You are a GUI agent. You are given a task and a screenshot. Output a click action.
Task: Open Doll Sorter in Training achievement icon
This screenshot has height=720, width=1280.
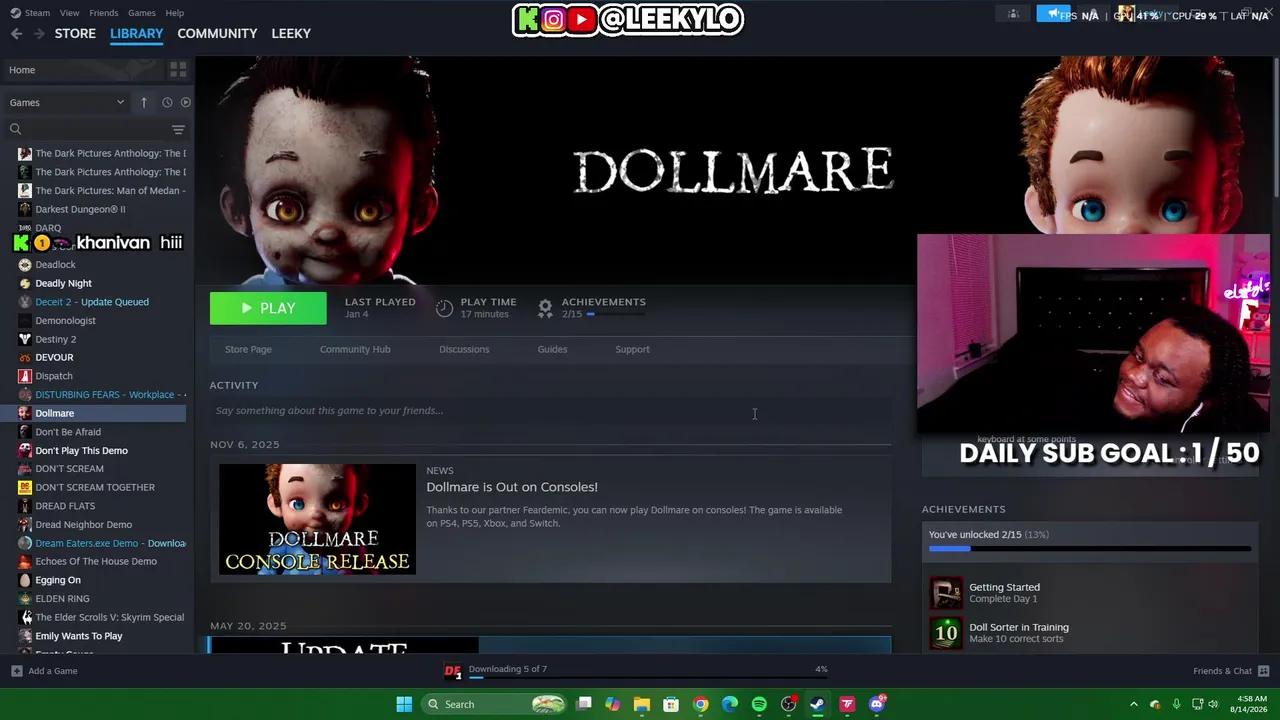coord(946,633)
